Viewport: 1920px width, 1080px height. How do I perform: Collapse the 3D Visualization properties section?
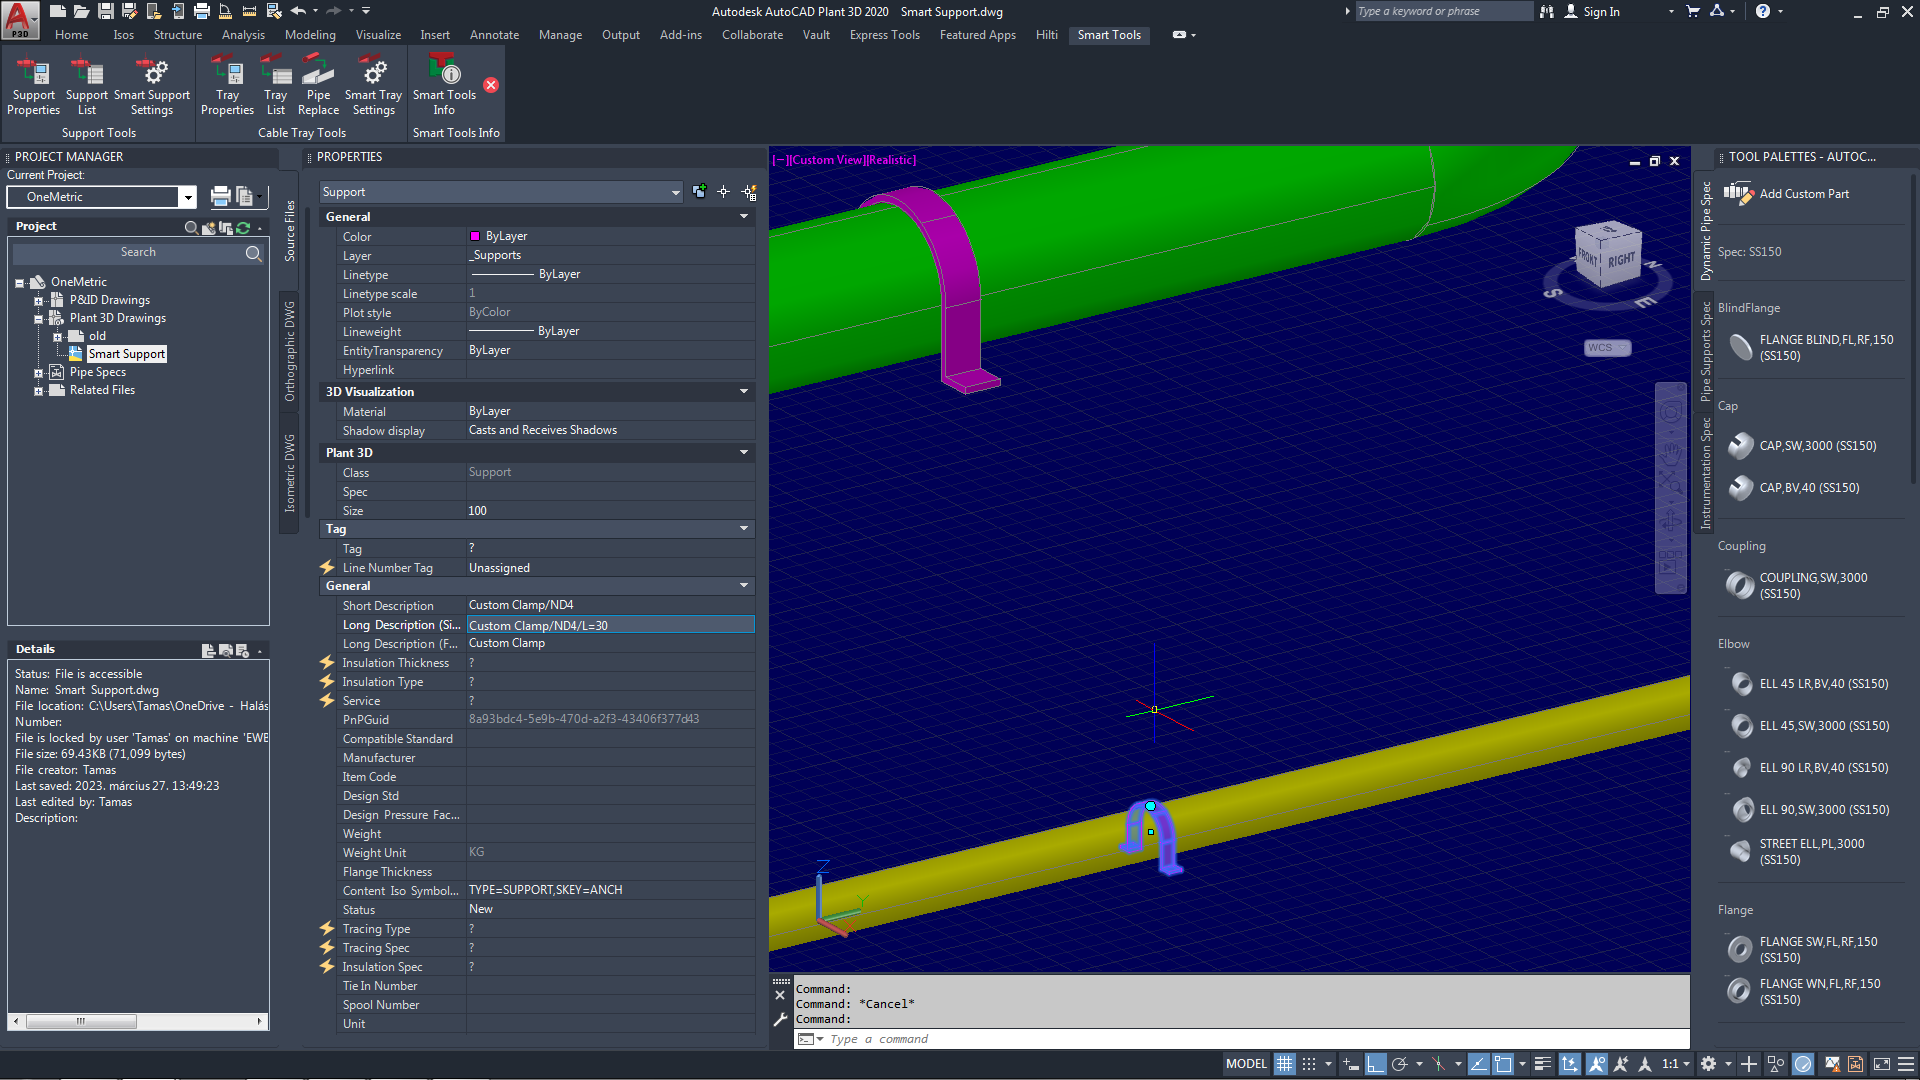pyautogui.click(x=743, y=392)
